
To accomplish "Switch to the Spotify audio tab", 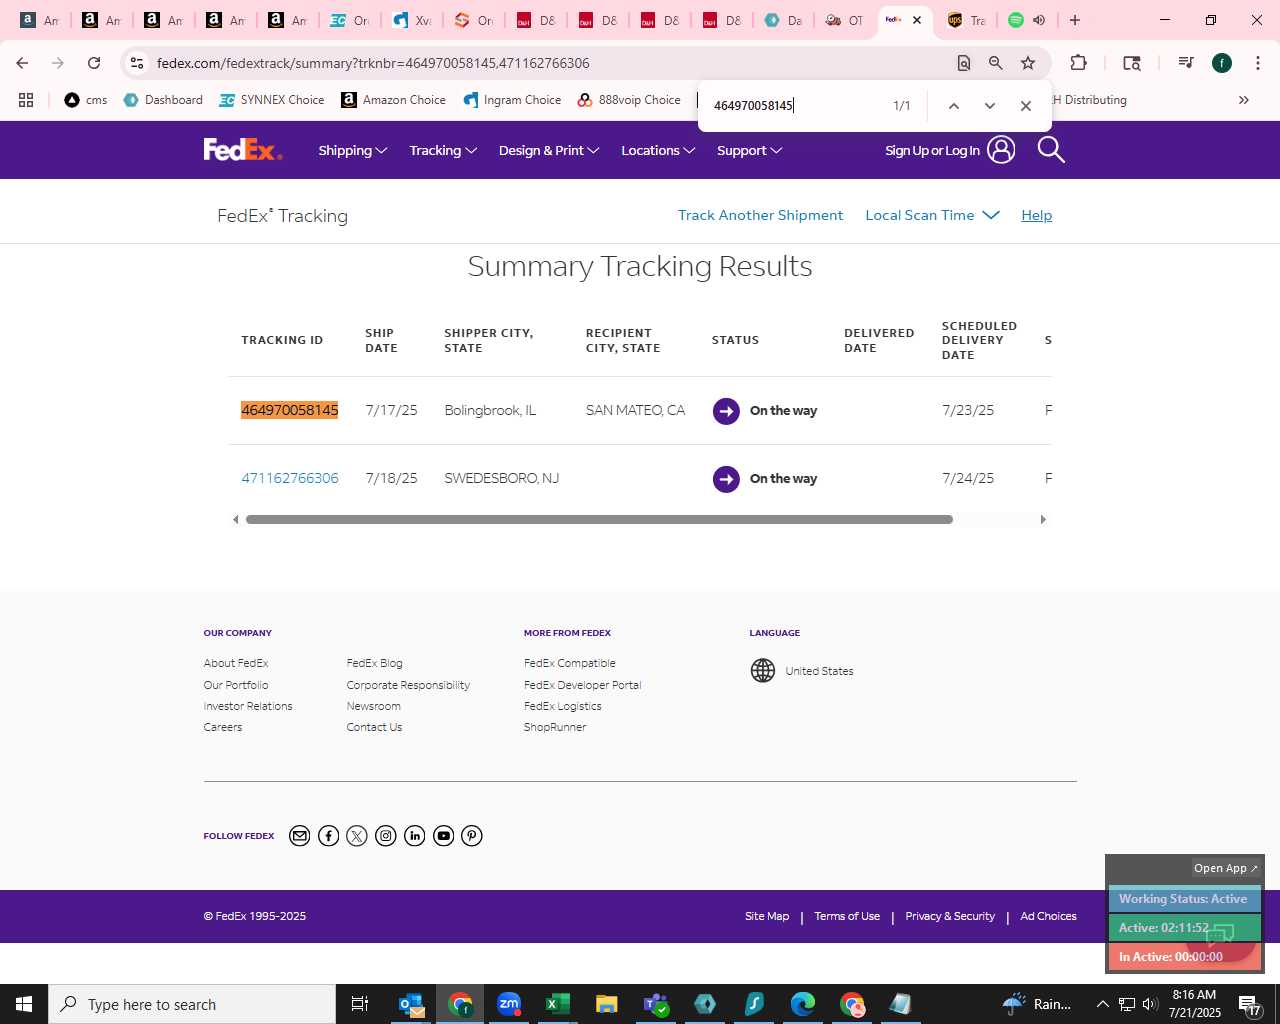I will [1027, 20].
